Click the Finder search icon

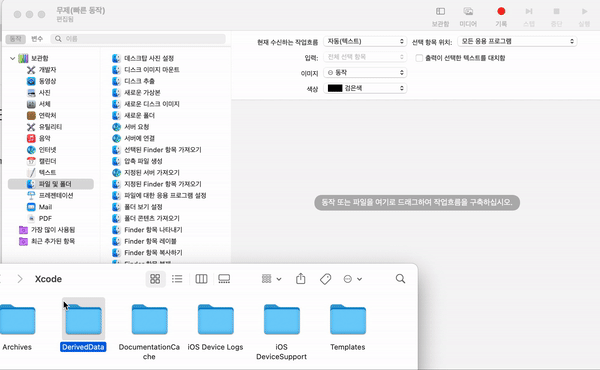click(400, 279)
